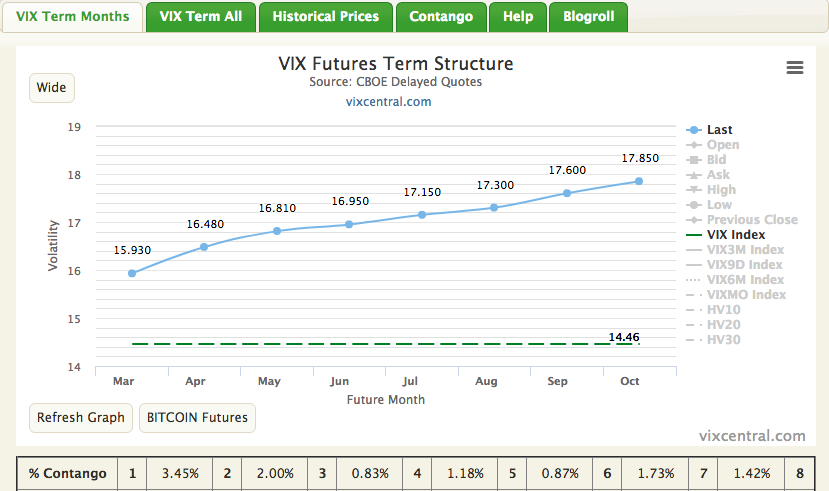
Task: Toggle the Last series in legend
Action: pyautogui.click(x=719, y=130)
